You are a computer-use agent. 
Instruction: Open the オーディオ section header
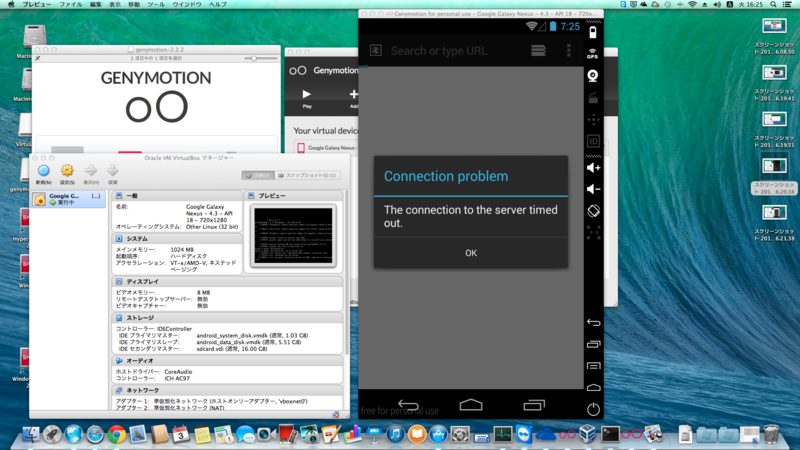(228, 360)
